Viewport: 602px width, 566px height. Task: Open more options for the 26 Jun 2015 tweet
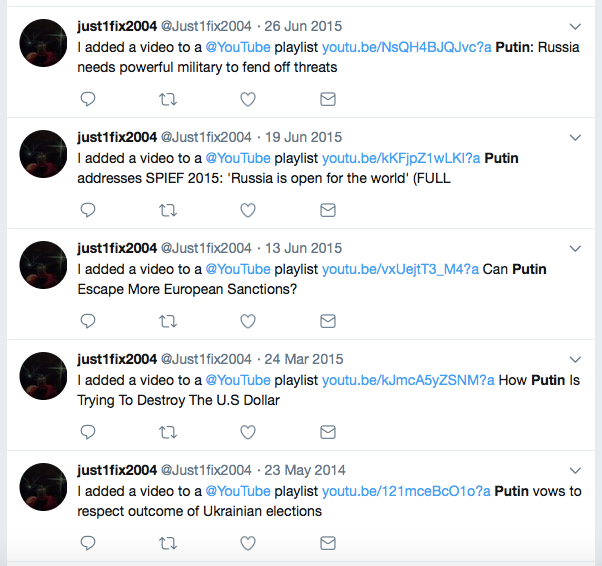tap(575, 26)
